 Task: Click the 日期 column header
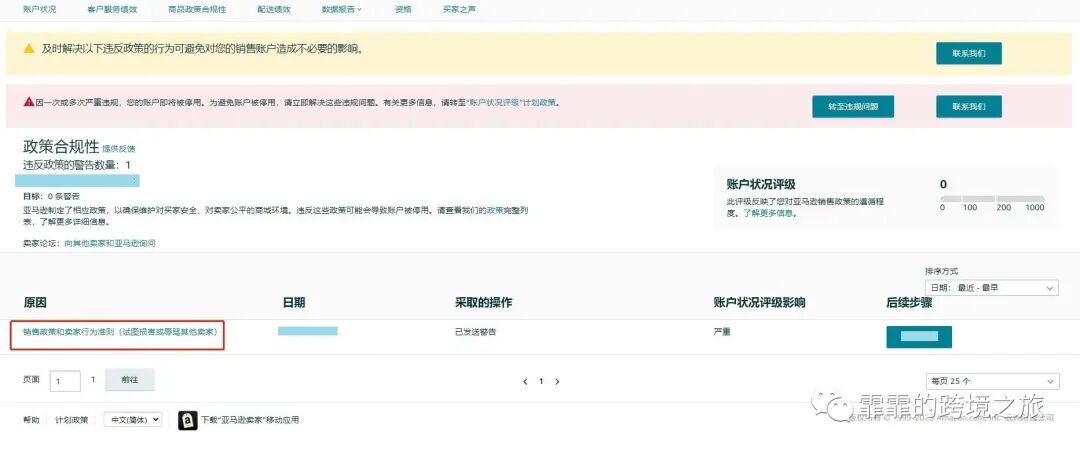tap(293, 302)
